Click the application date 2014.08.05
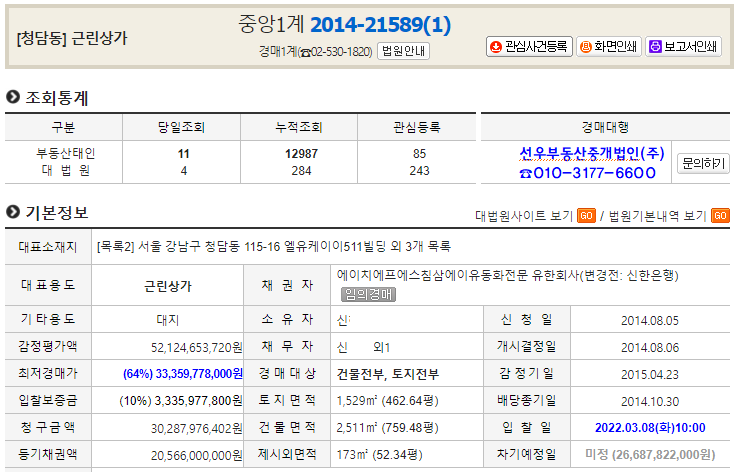This screenshot has width=739, height=472. tap(650, 321)
